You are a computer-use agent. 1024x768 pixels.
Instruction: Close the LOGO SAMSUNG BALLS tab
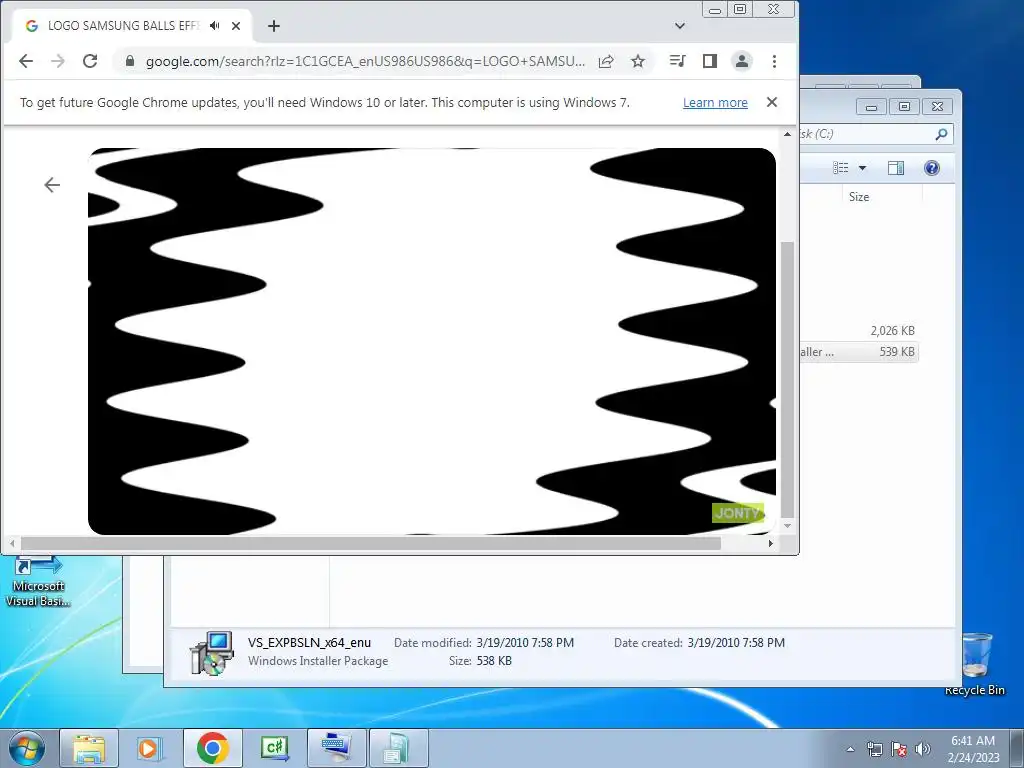pyautogui.click(x=236, y=26)
